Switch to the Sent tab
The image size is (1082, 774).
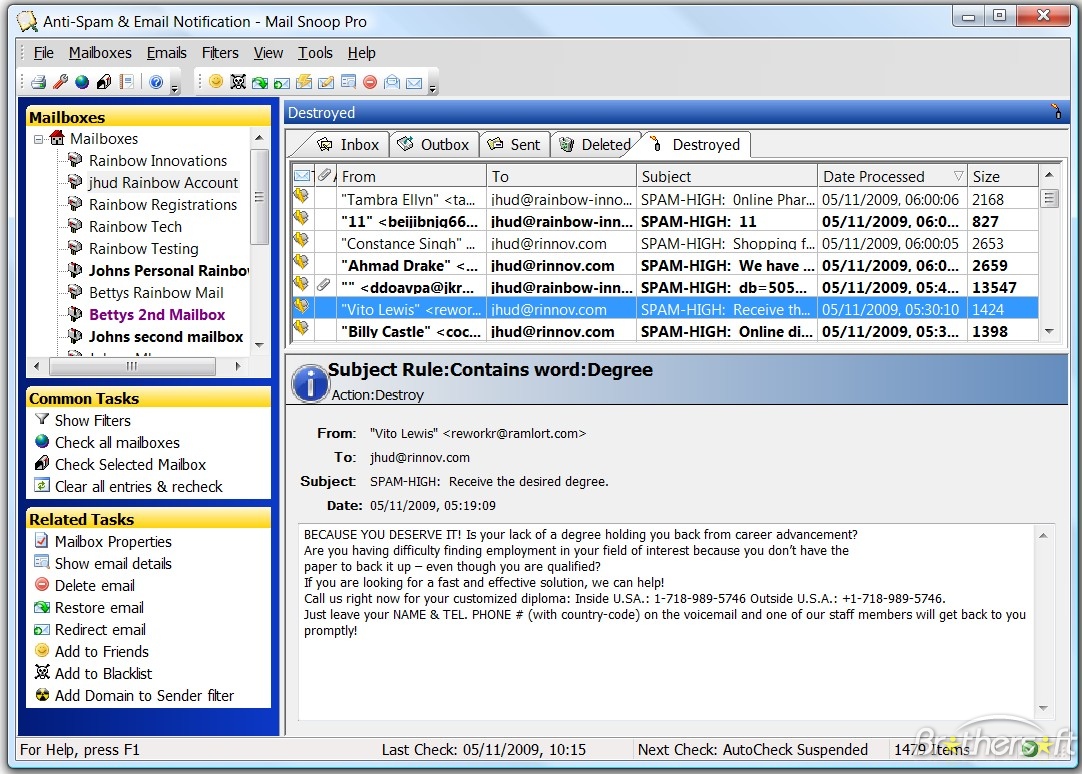point(515,145)
